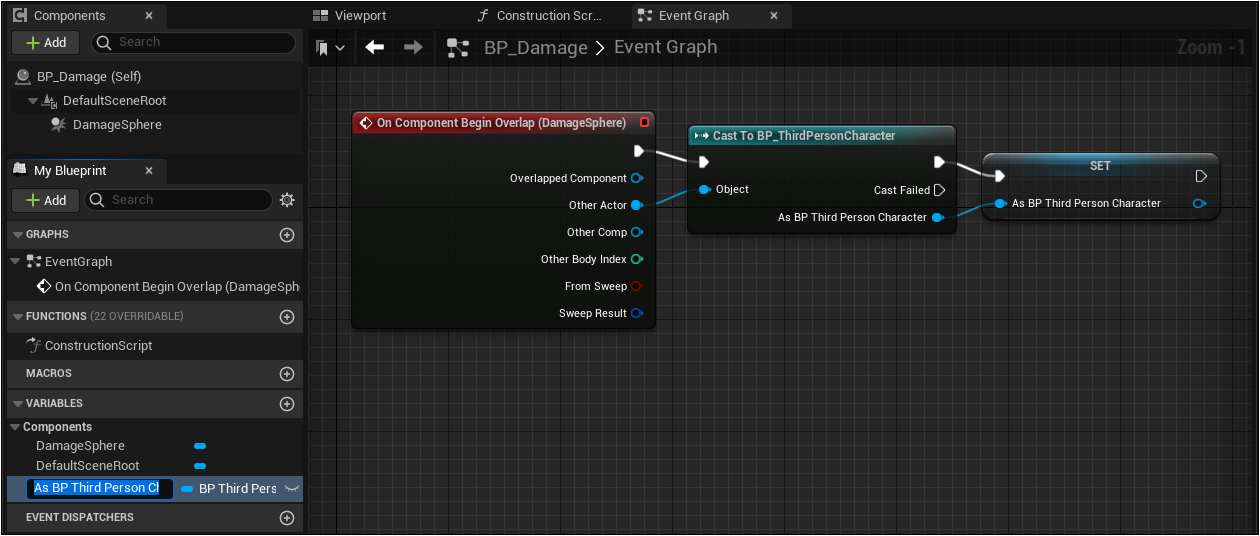Click the DamageSphere variable type color pill
Screen dimensions: 1260x536
pos(200,446)
